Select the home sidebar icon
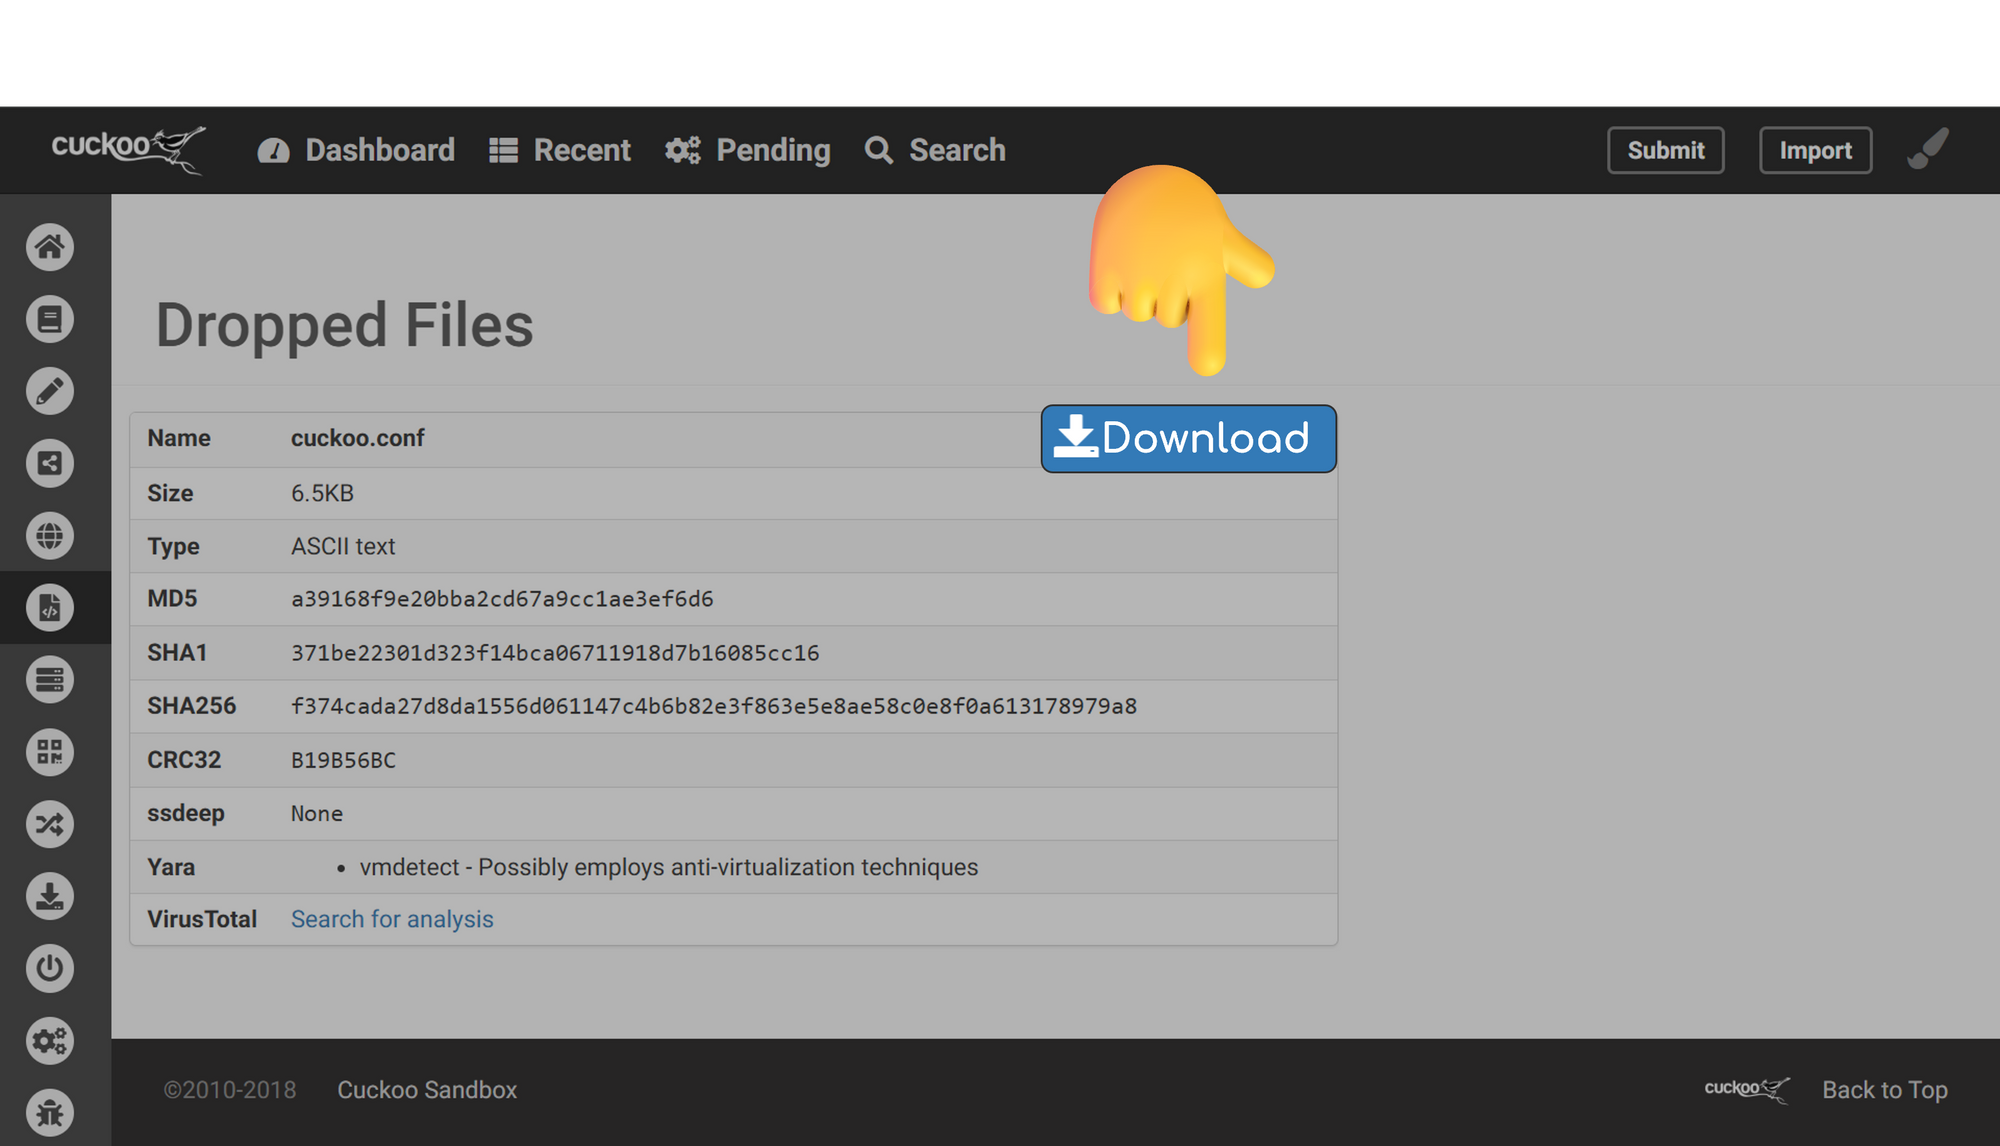 click(x=48, y=247)
